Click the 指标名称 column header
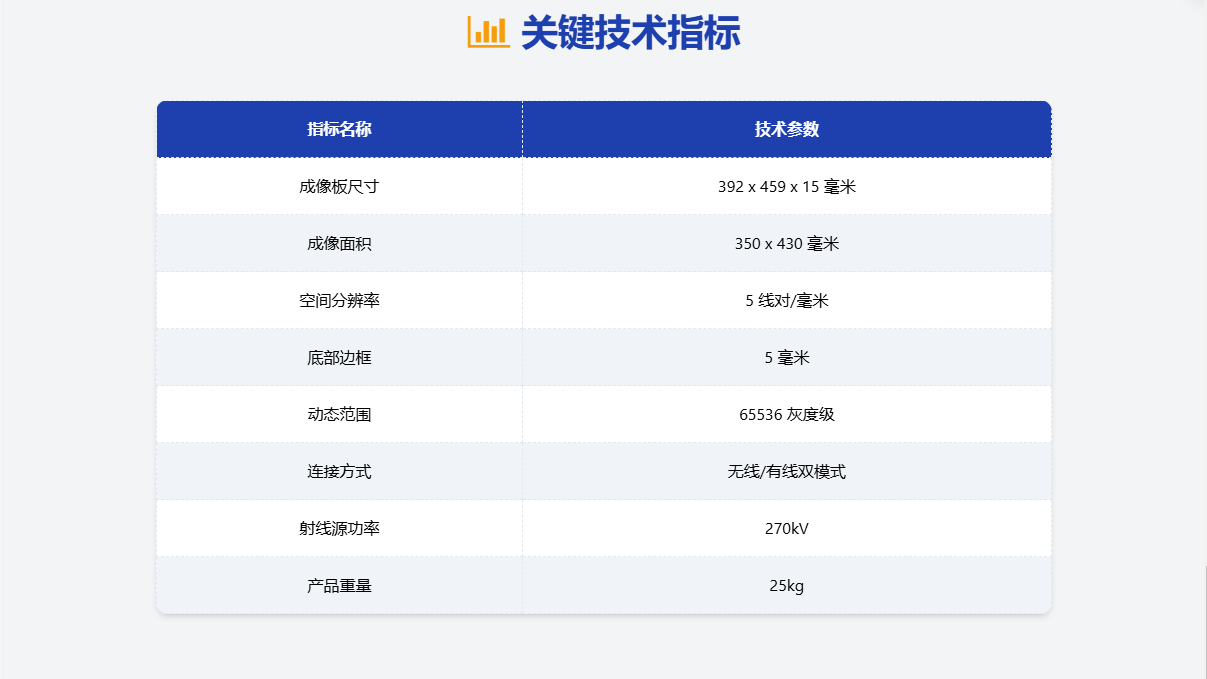 pos(338,129)
